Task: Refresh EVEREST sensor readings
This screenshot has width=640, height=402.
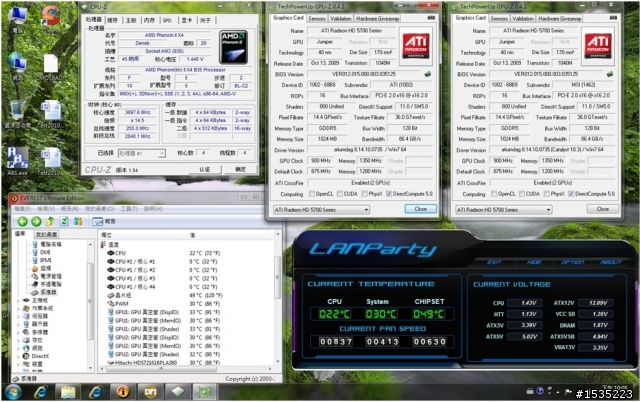Action: 64,221
